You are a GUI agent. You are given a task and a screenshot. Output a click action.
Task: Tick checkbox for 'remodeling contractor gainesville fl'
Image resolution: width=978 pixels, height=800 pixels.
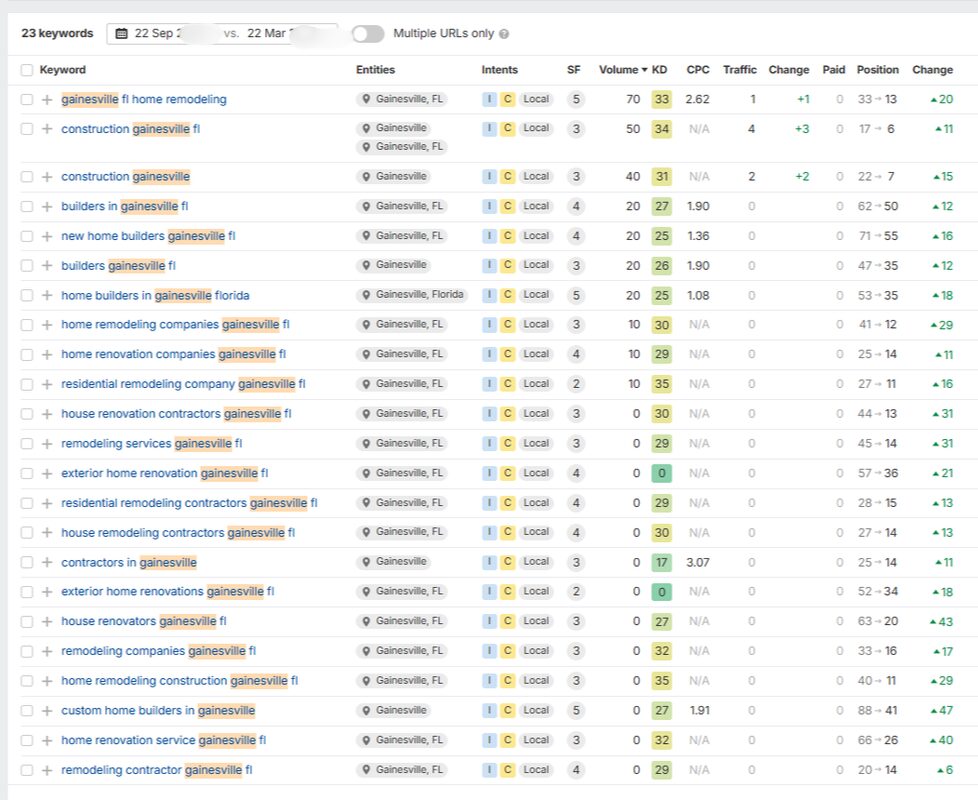(27, 770)
